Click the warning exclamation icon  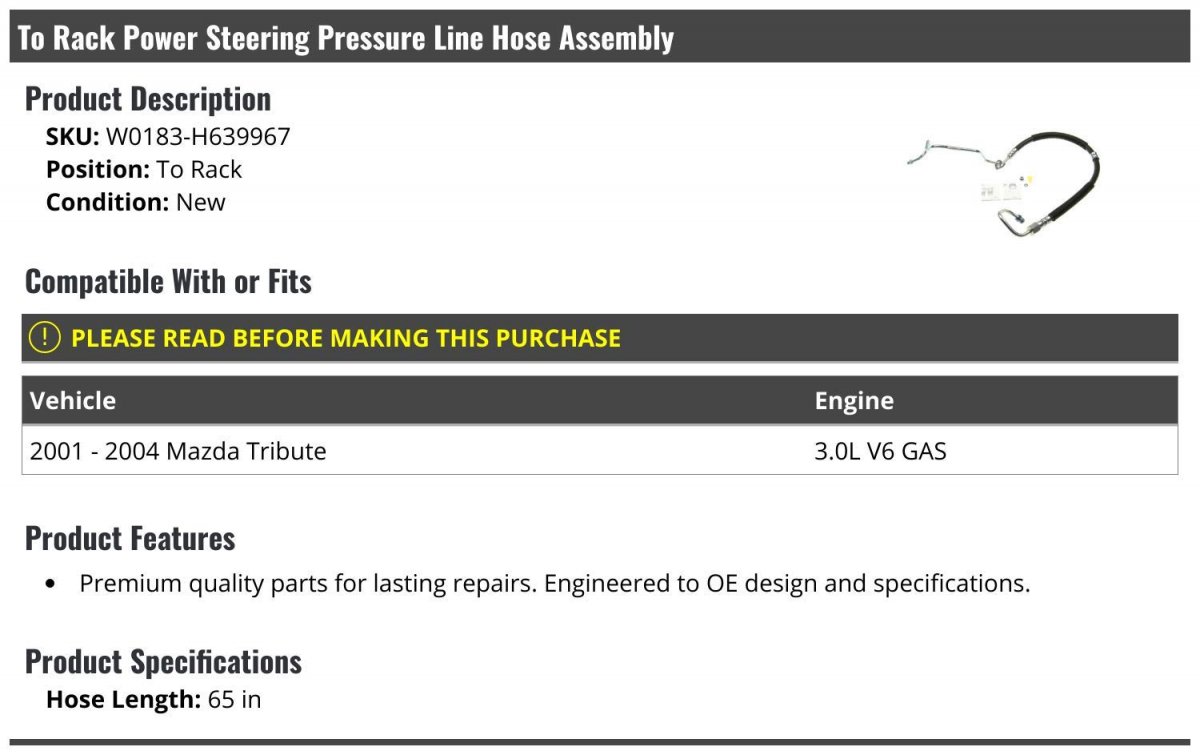[x=45, y=338]
